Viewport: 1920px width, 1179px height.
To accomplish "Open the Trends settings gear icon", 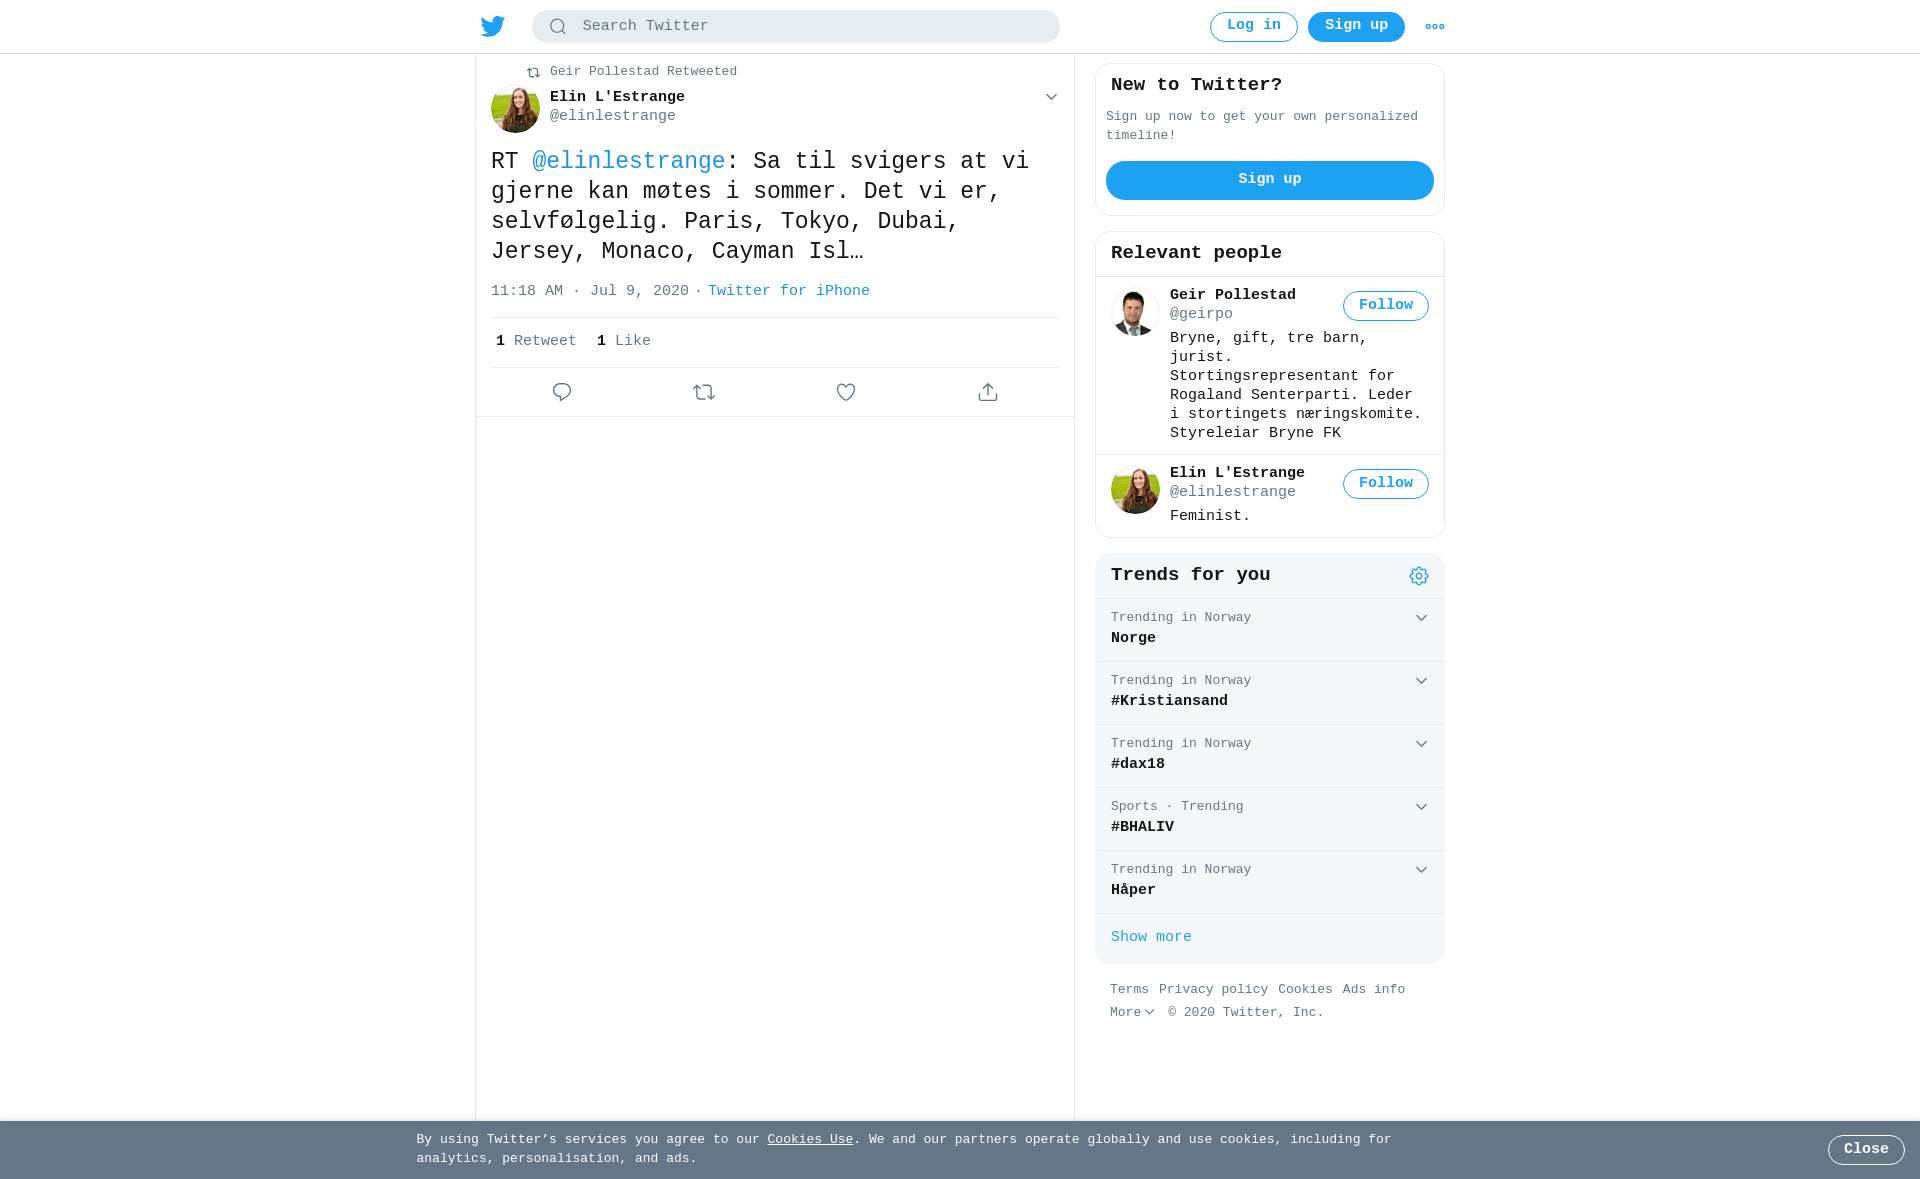I will coord(1419,576).
